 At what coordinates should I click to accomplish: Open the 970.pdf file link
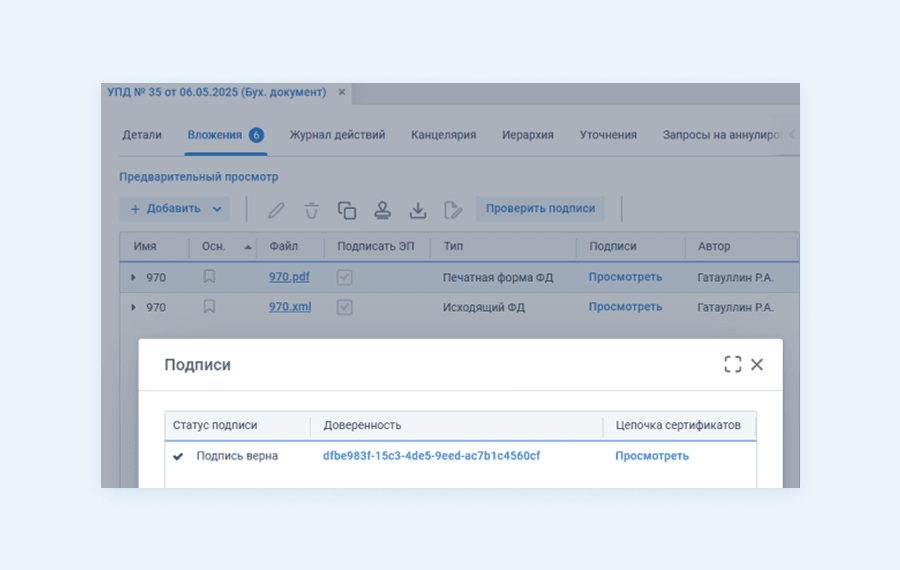click(289, 277)
